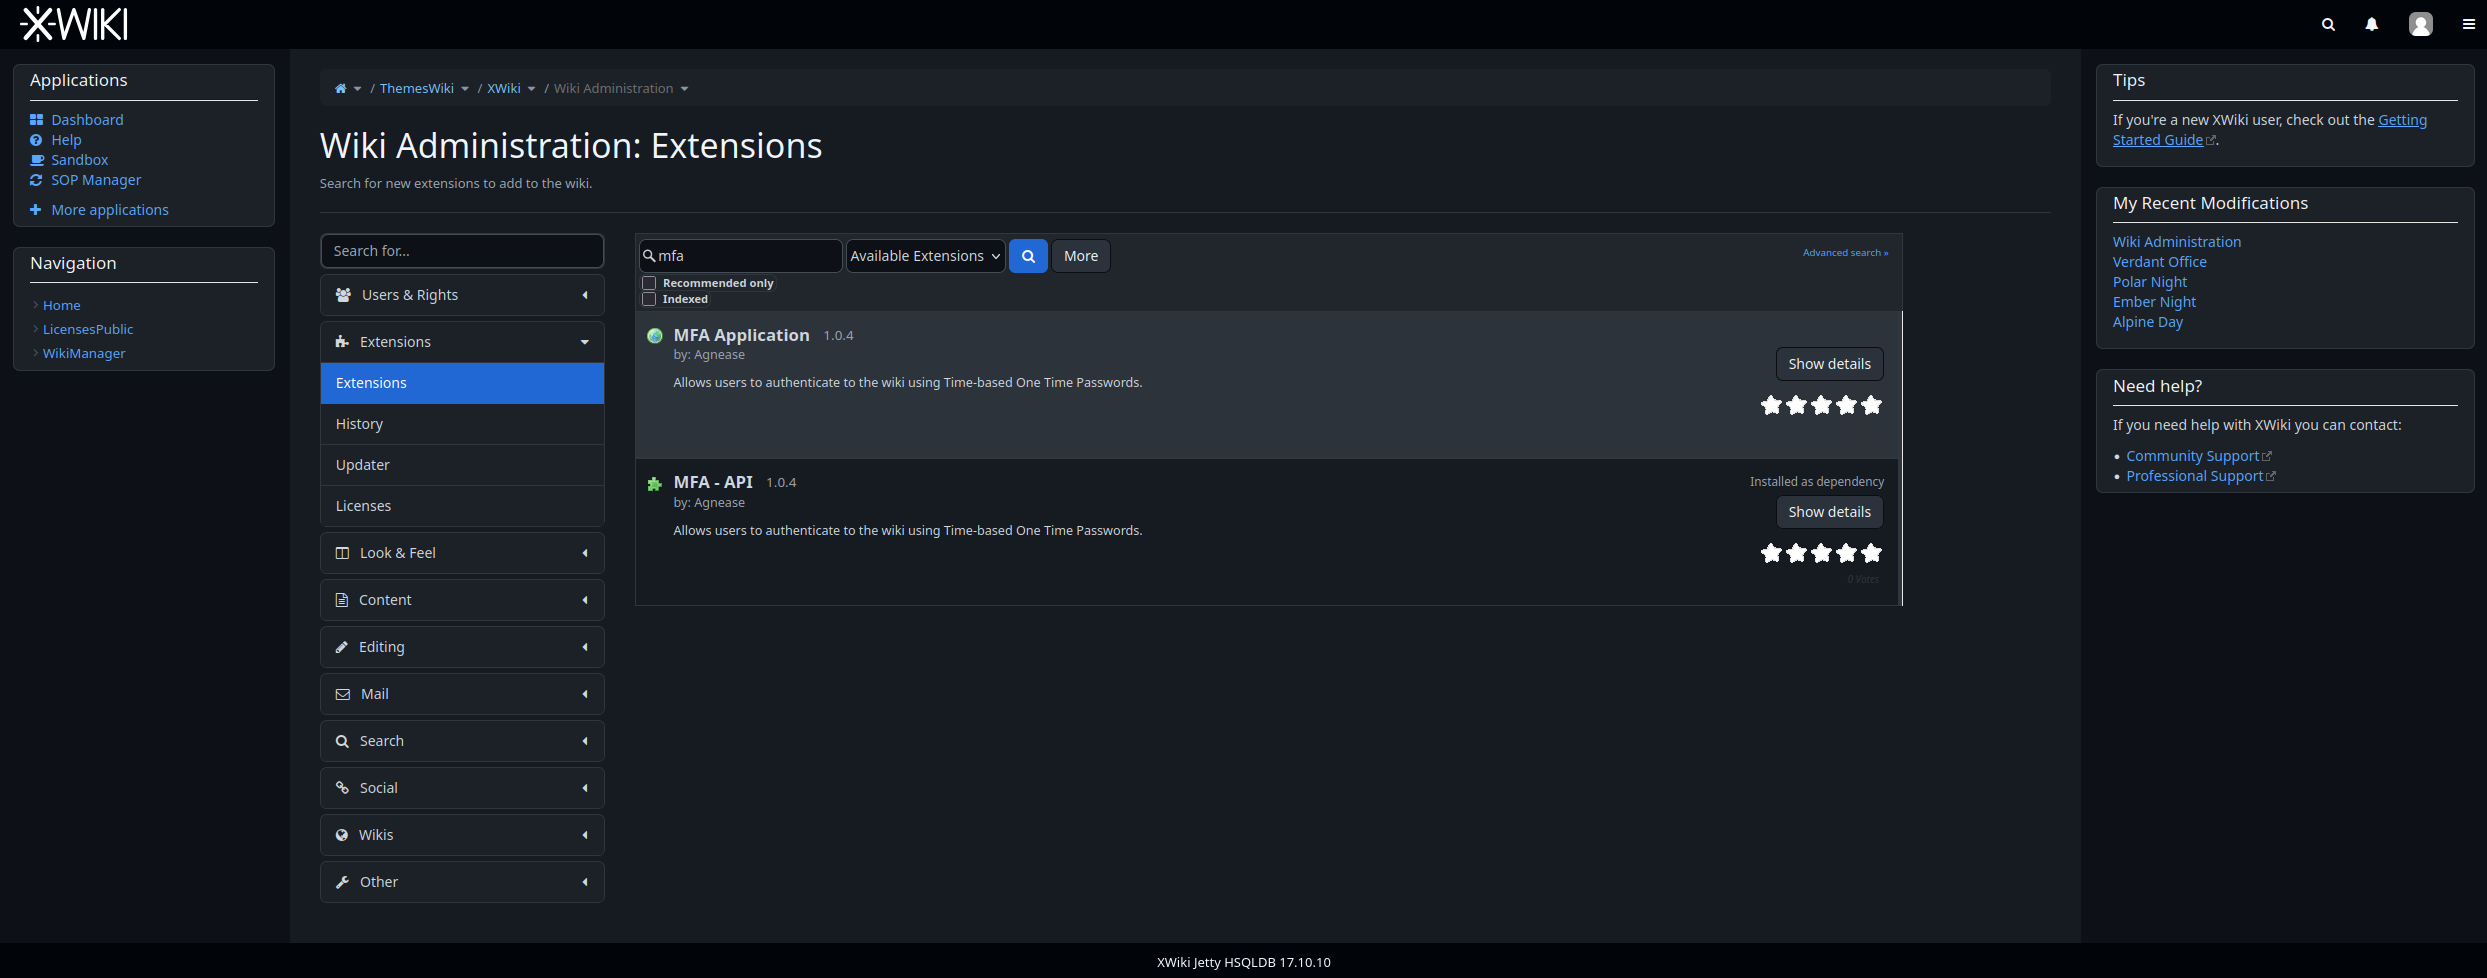Open Wiki Administration breadcrumb dropdown arrow
Viewport: 2487px width, 978px height.
point(685,89)
